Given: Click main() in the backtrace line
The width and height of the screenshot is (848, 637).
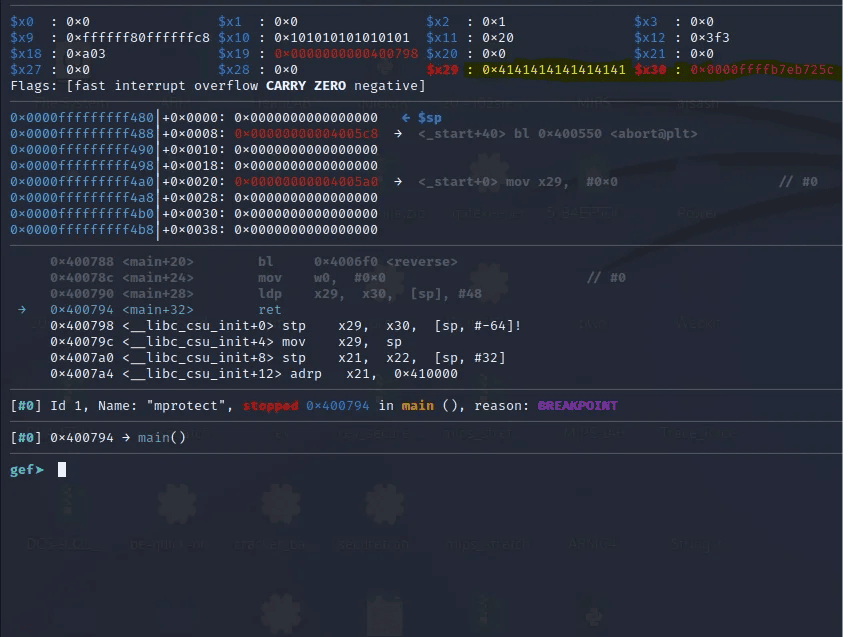Looking at the screenshot, I should tap(162, 437).
